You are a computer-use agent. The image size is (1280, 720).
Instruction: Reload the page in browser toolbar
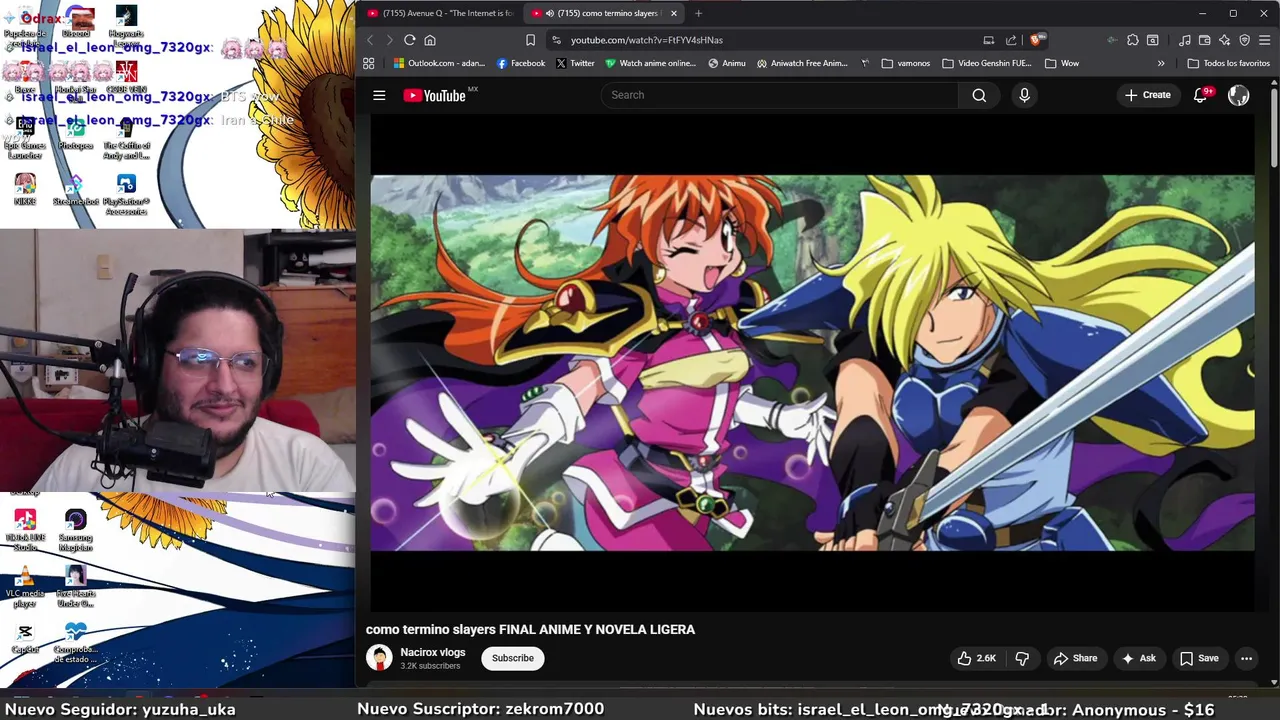click(x=409, y=40)
